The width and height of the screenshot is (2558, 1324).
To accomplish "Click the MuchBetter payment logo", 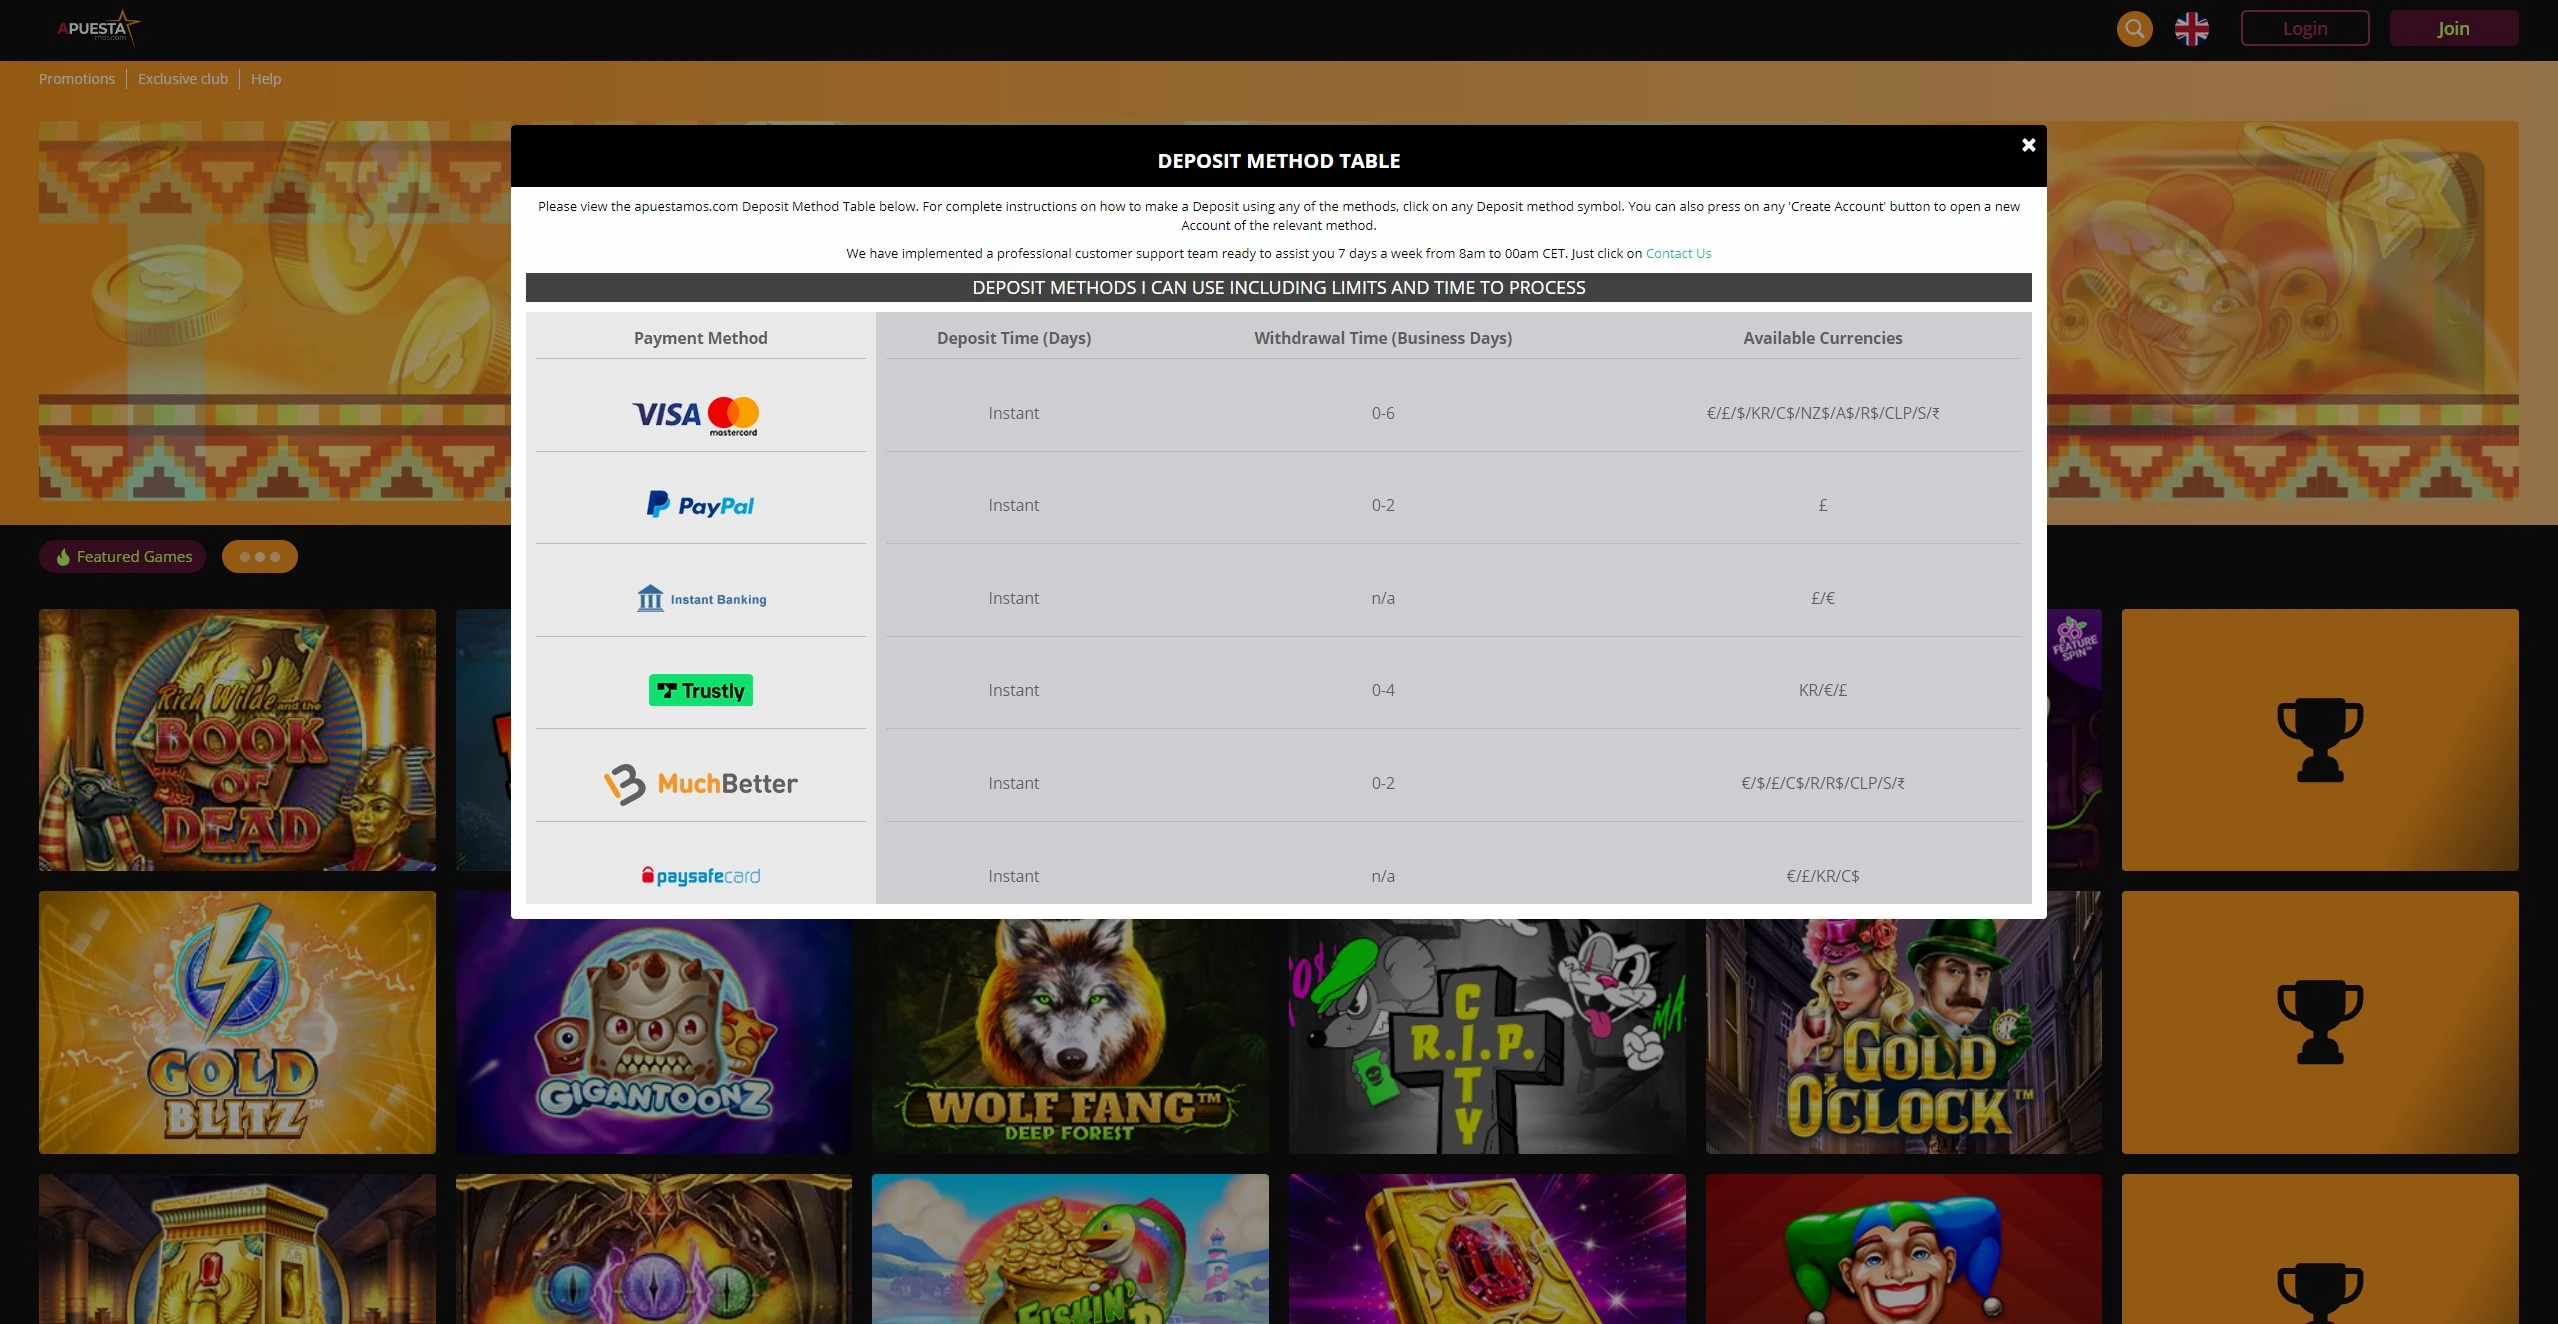I will tap(700, 784).
